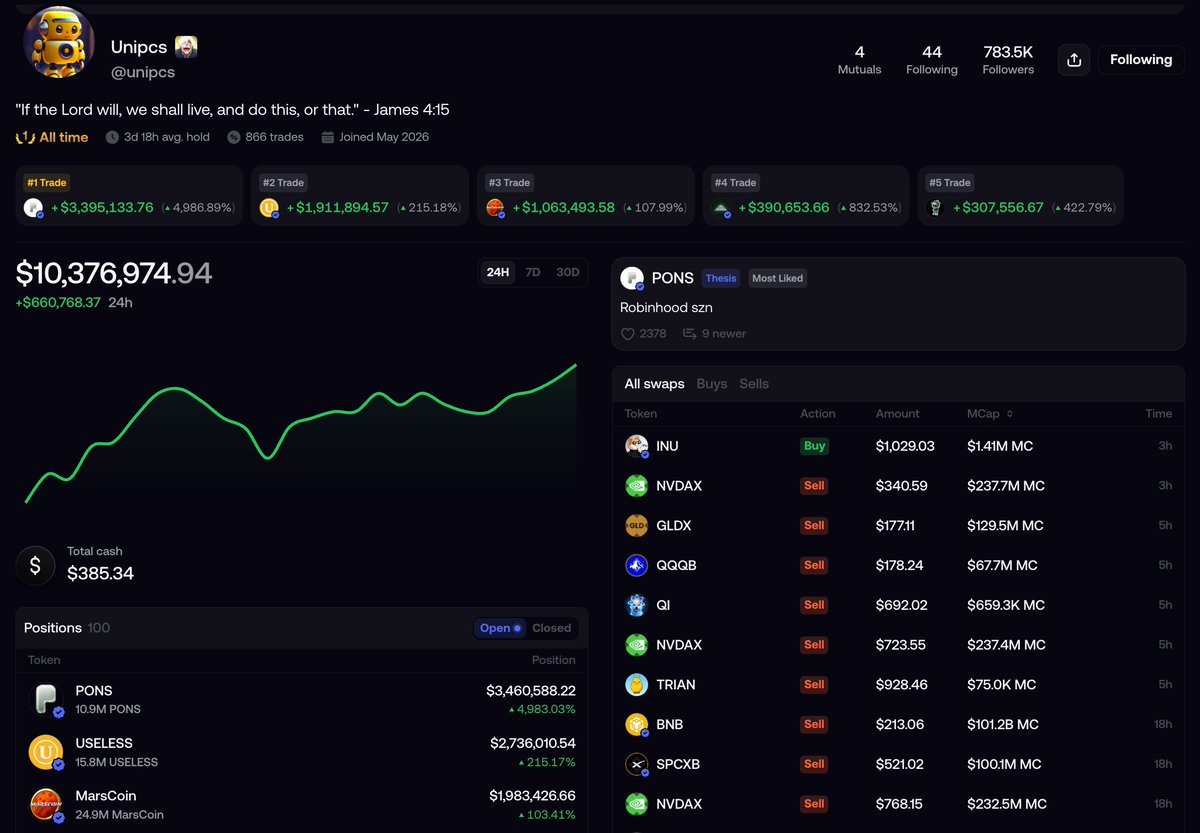
Task: Click the +$3,395,133.76 trade profit
Action: click(102, 208)
